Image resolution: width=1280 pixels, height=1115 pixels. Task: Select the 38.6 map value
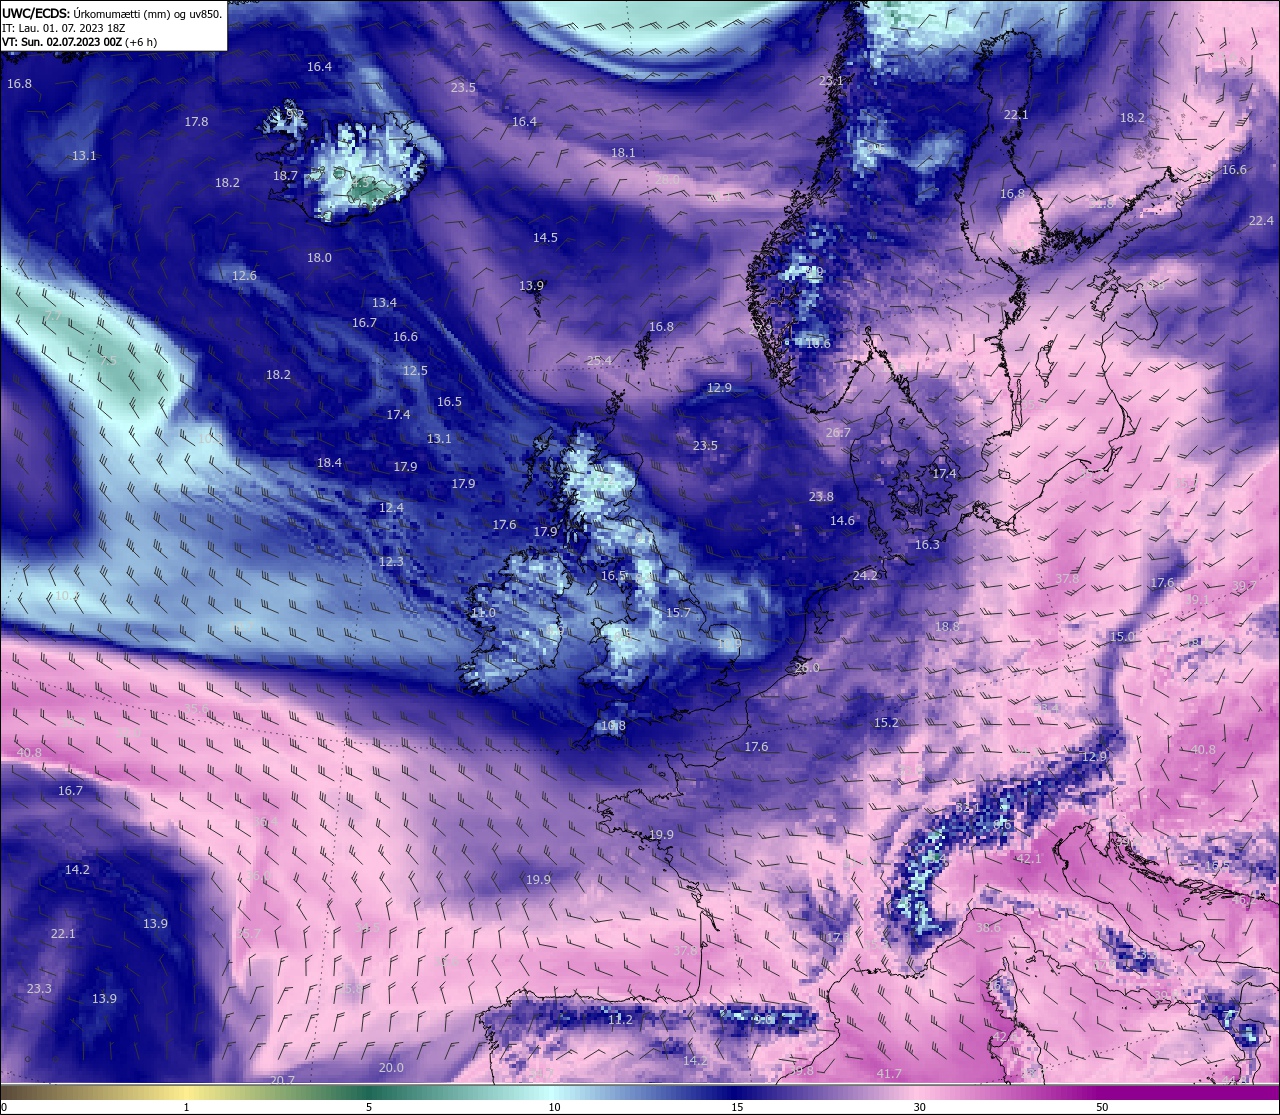coord(988,928)
